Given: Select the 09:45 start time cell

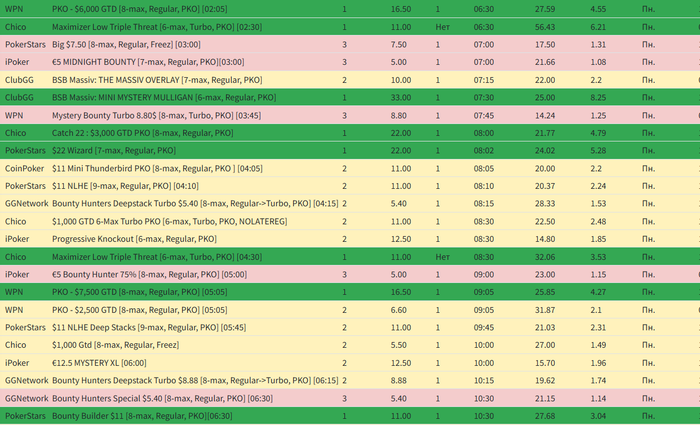Looking at the screenshot, I should 484,327.
